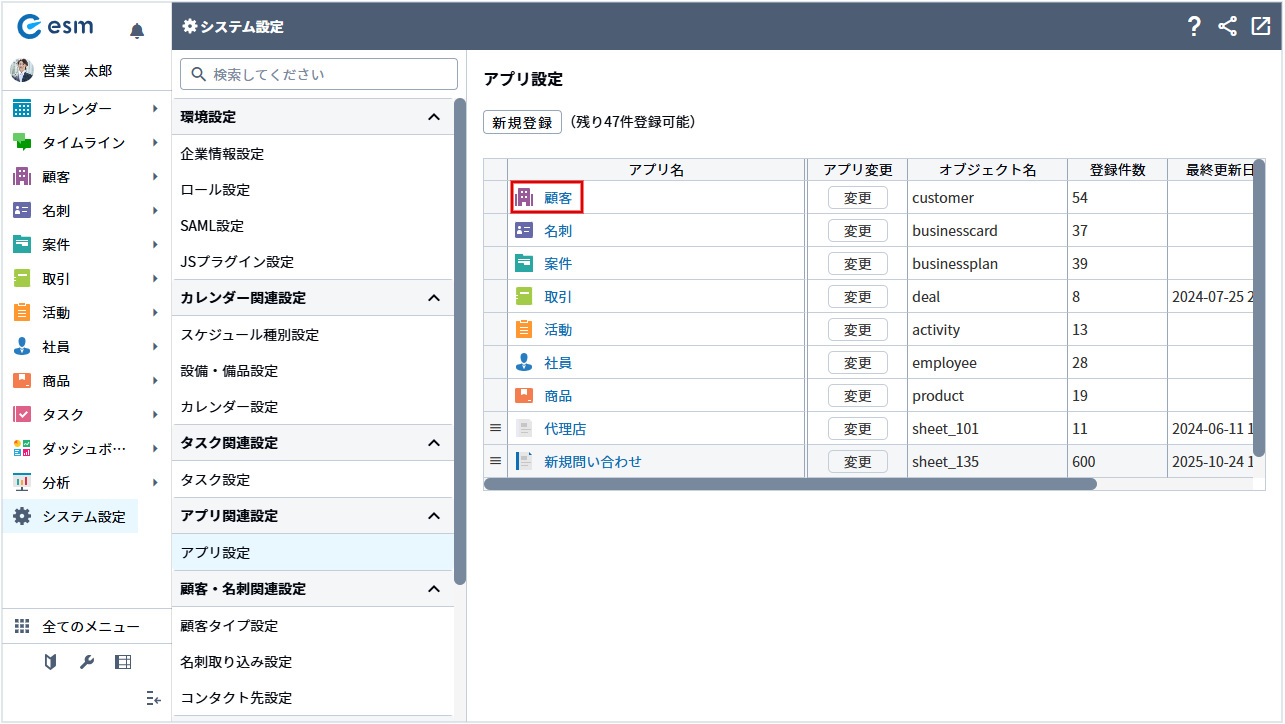Click the wrench icon in bottom sidebar

pos(87,662)
